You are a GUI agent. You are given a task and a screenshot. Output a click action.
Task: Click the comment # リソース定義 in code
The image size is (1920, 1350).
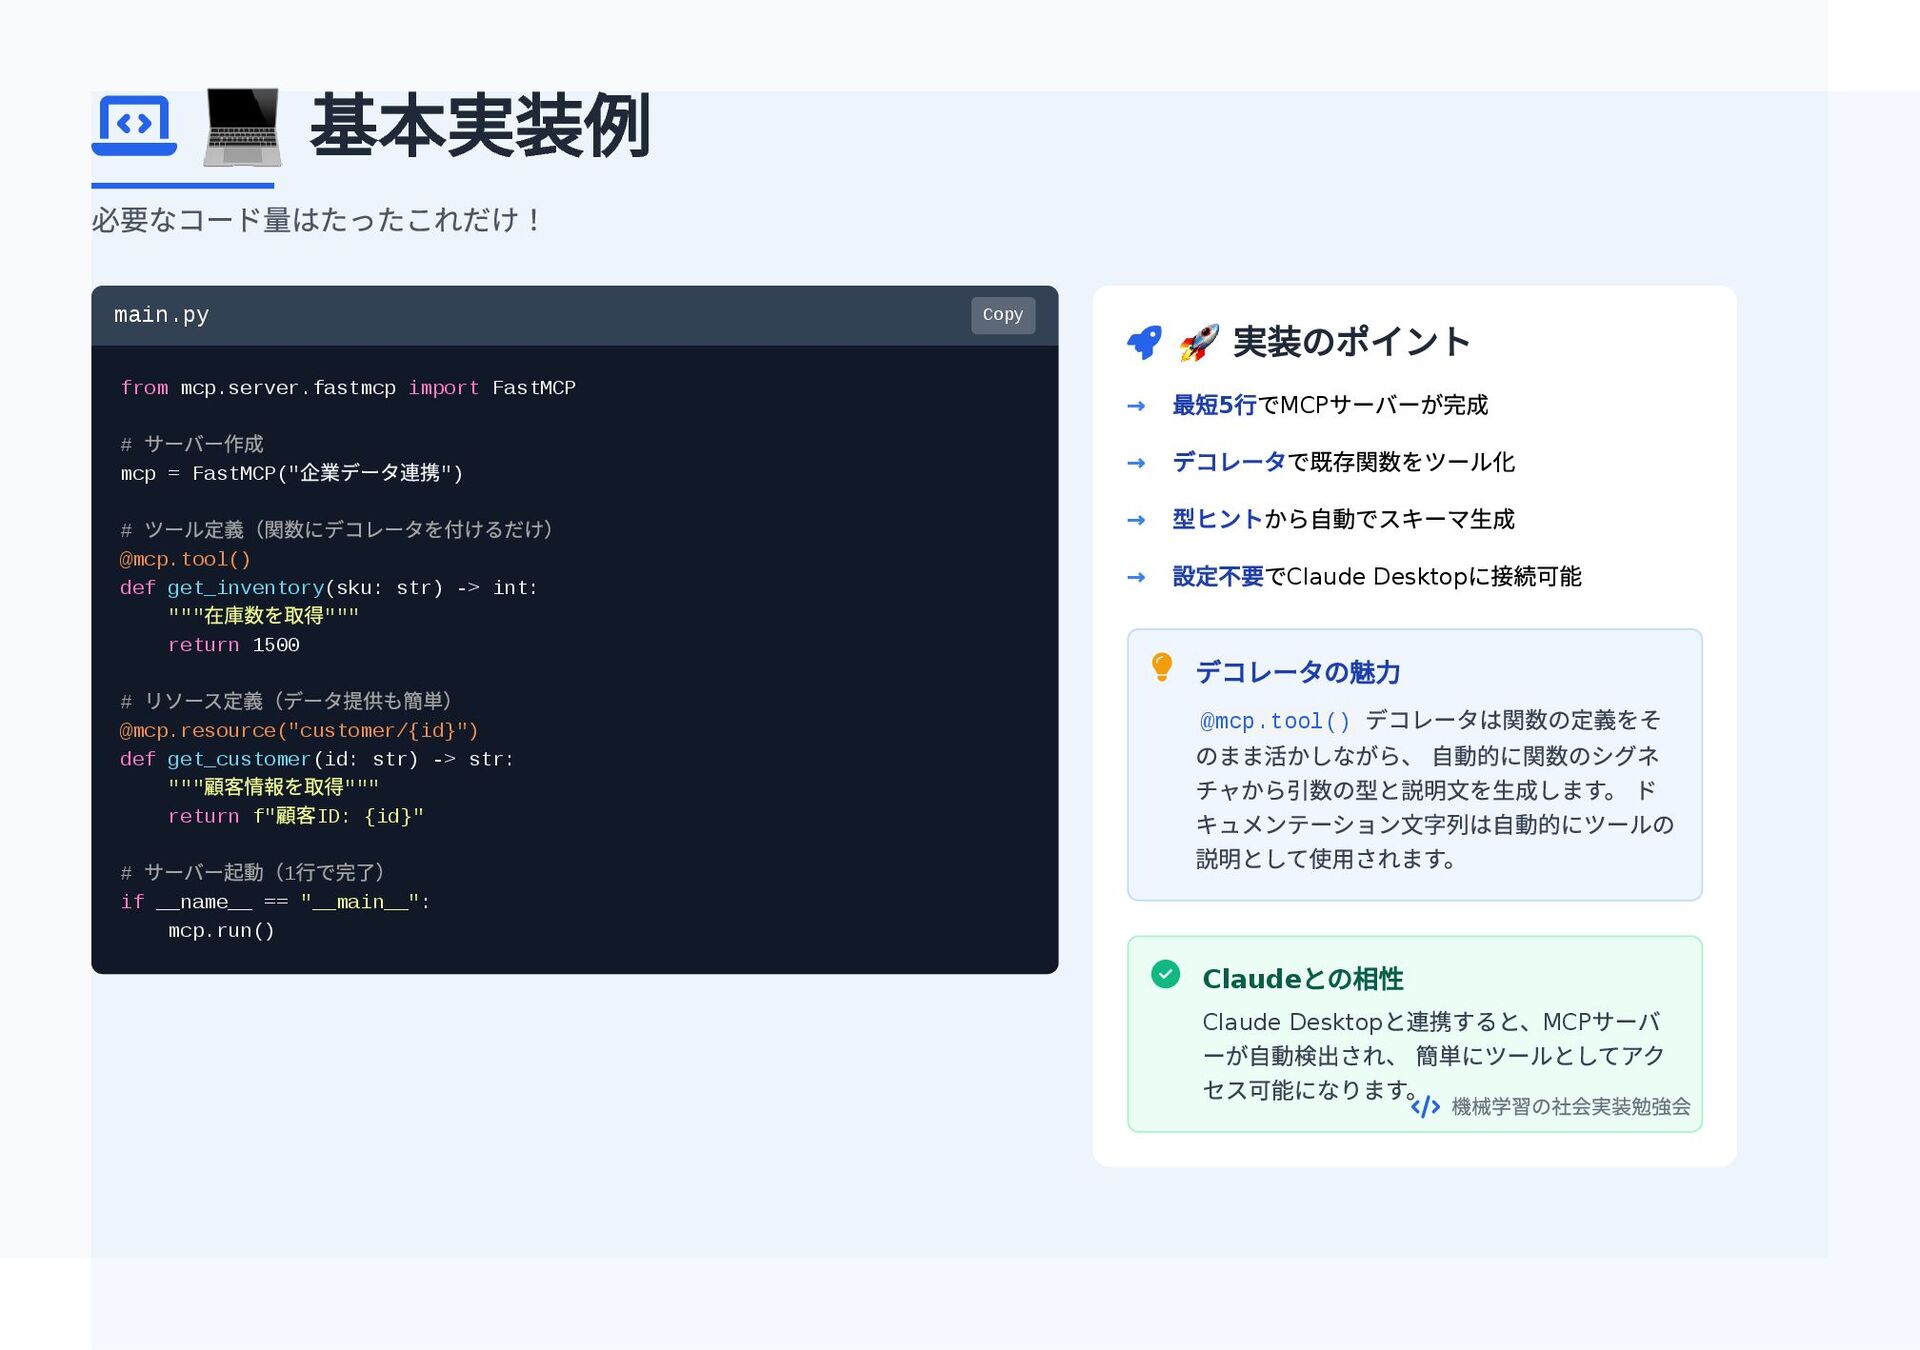pyautogui.click(x=286, y=701)
